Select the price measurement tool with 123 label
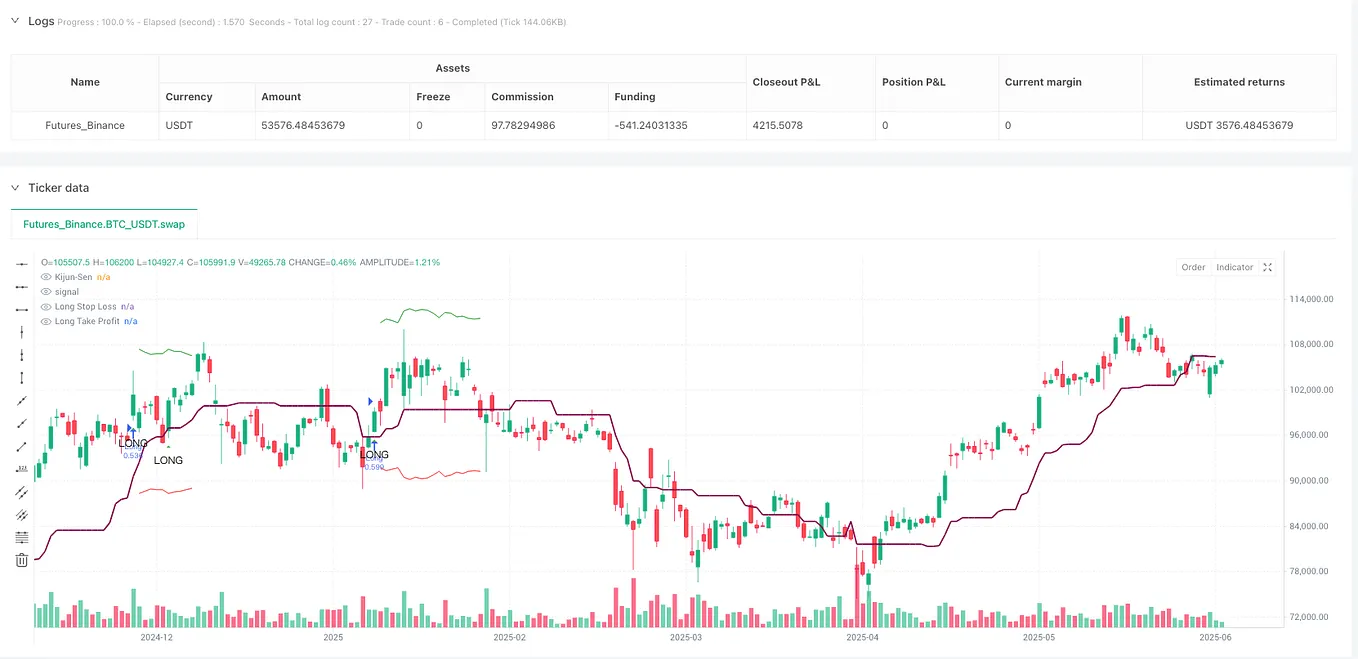 21,467
